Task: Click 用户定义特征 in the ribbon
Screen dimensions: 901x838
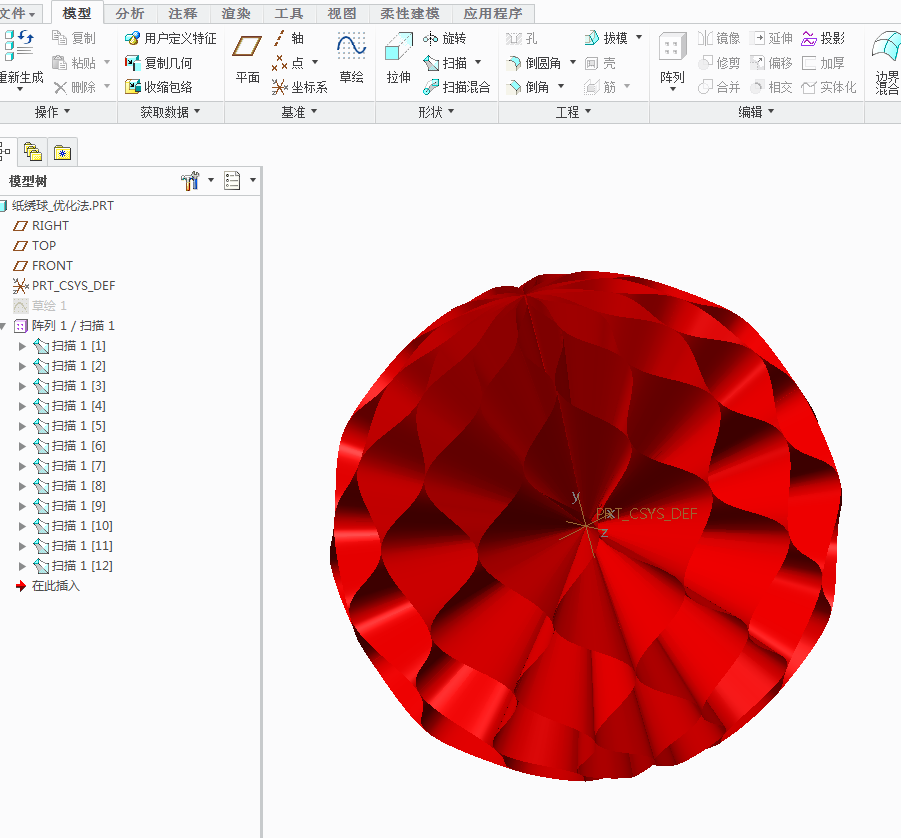Action: [x=170, y=39]
